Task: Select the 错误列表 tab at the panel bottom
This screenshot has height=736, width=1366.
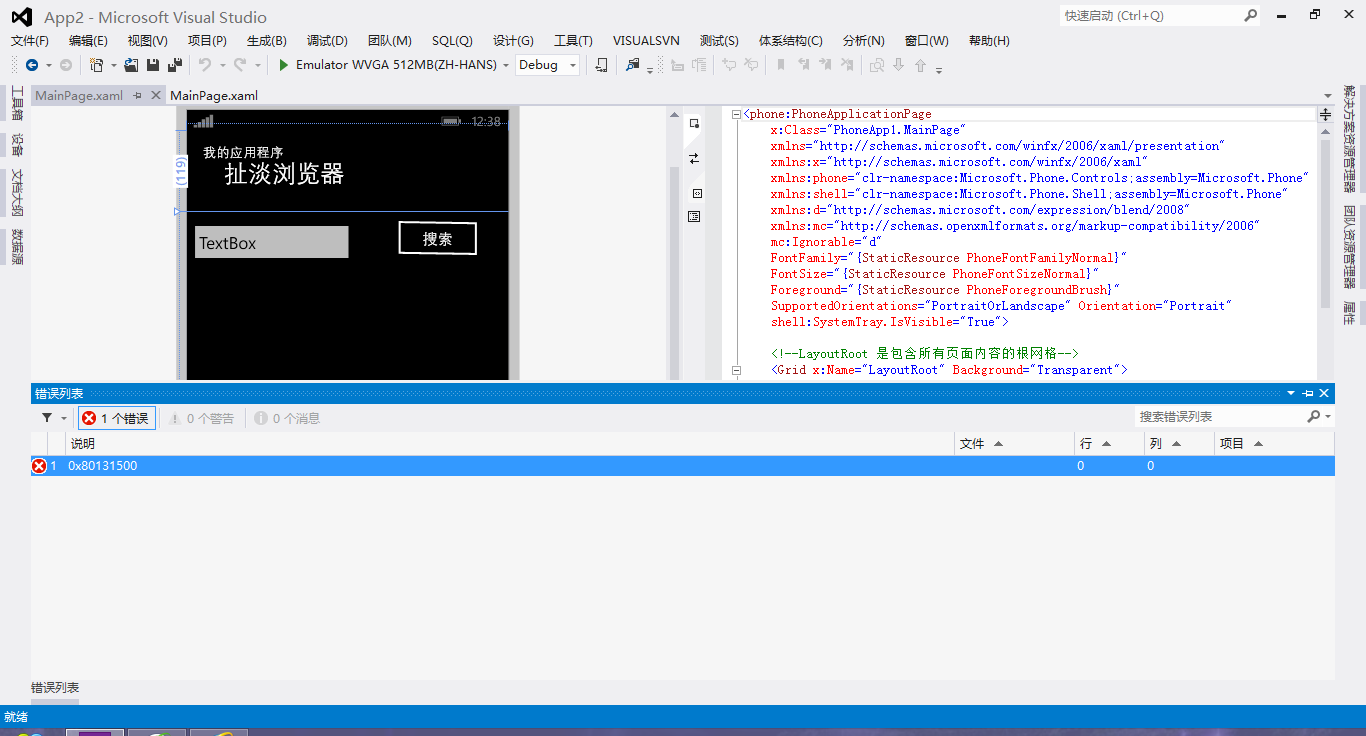Action: click(55, 688)
